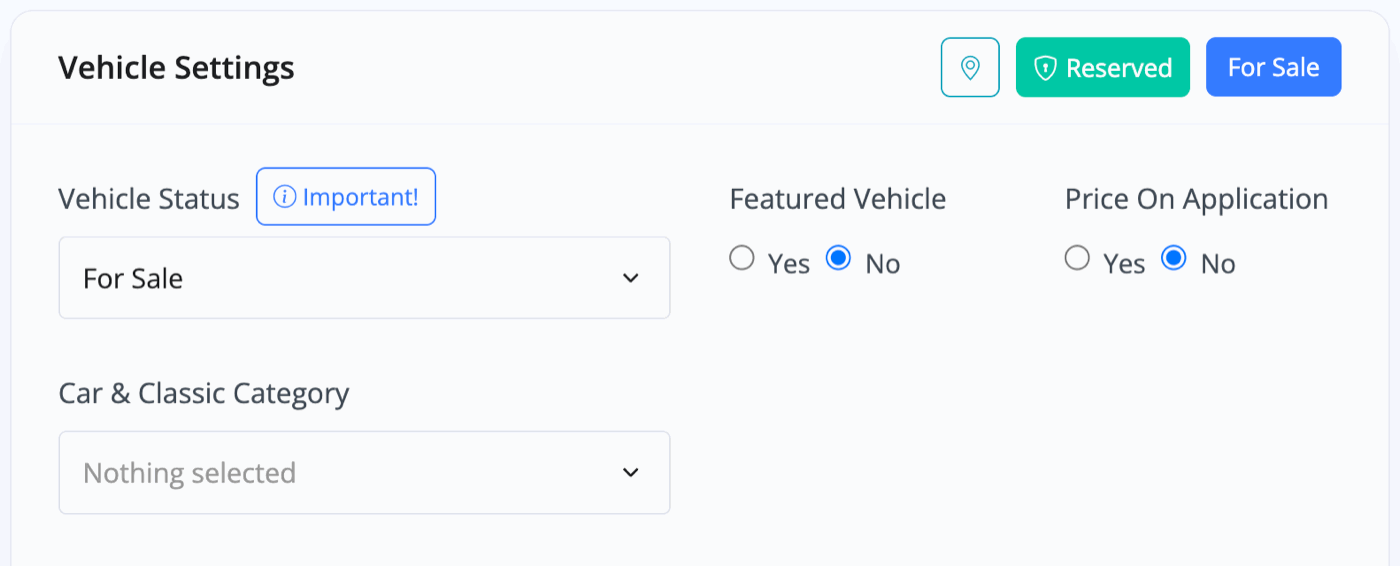The width and height of the screenshot is (1400, 566).
Task: Select the No radio under Featured Vehicle
Action: pos(838,259)
